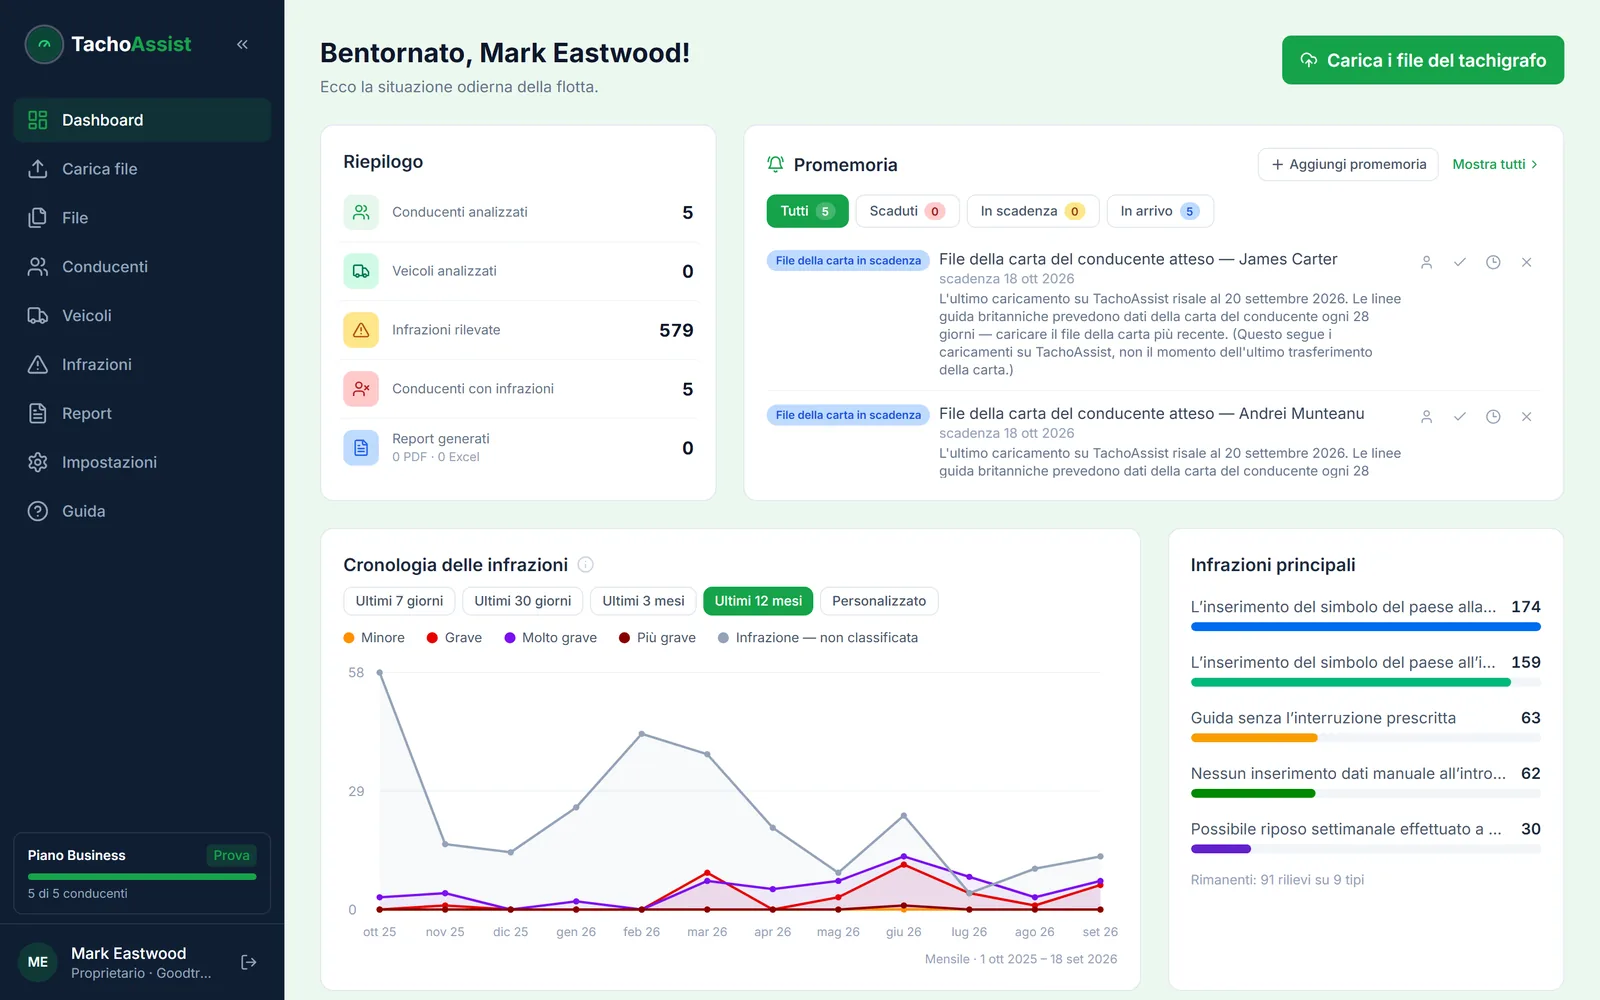Select Ultimi 12 mesi range
1600x1000 pixels.
[758, 601]
